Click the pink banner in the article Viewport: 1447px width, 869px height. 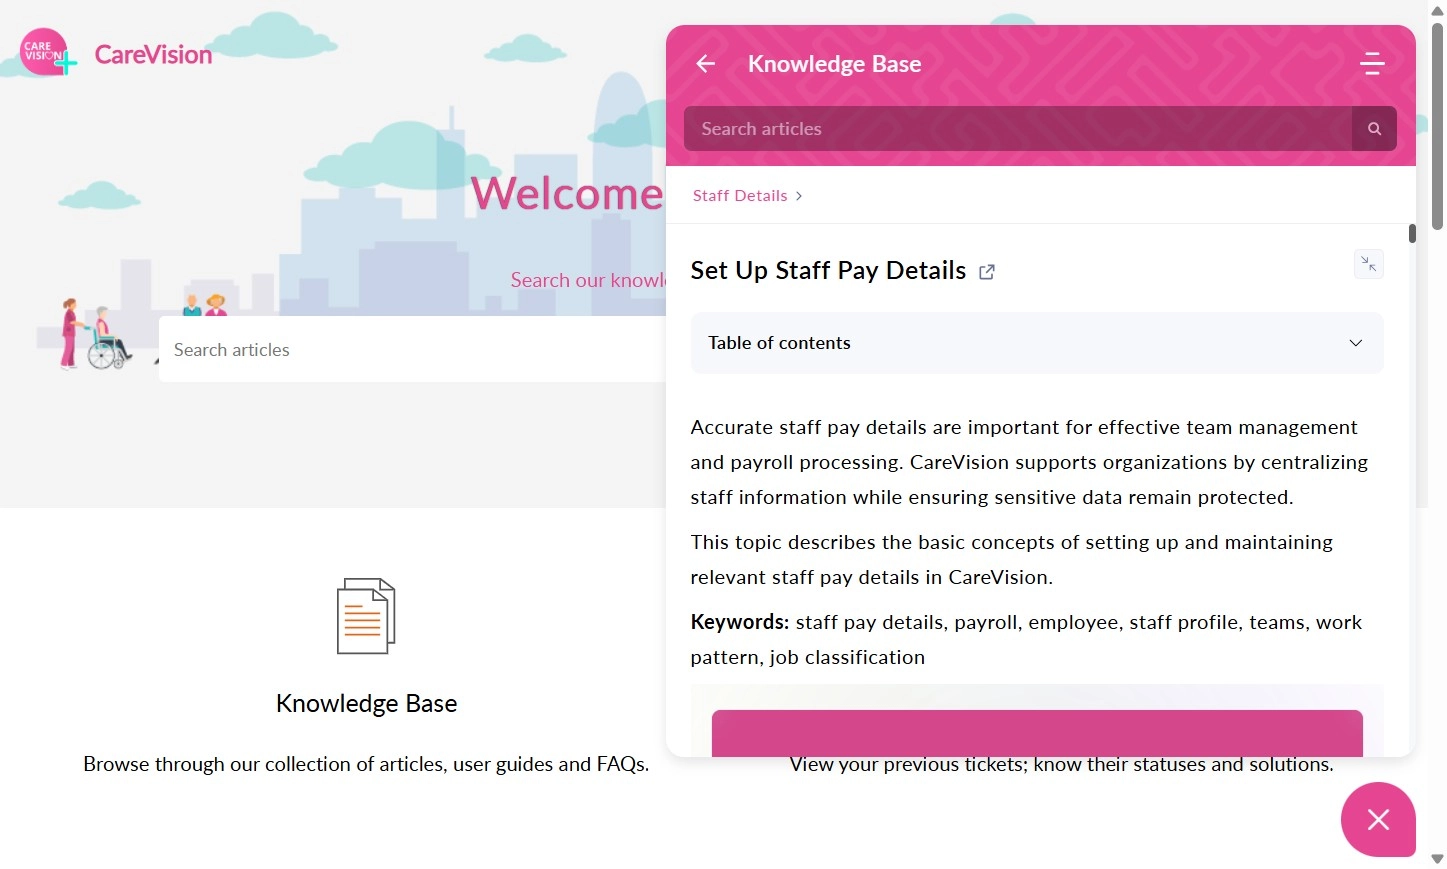1036,733
